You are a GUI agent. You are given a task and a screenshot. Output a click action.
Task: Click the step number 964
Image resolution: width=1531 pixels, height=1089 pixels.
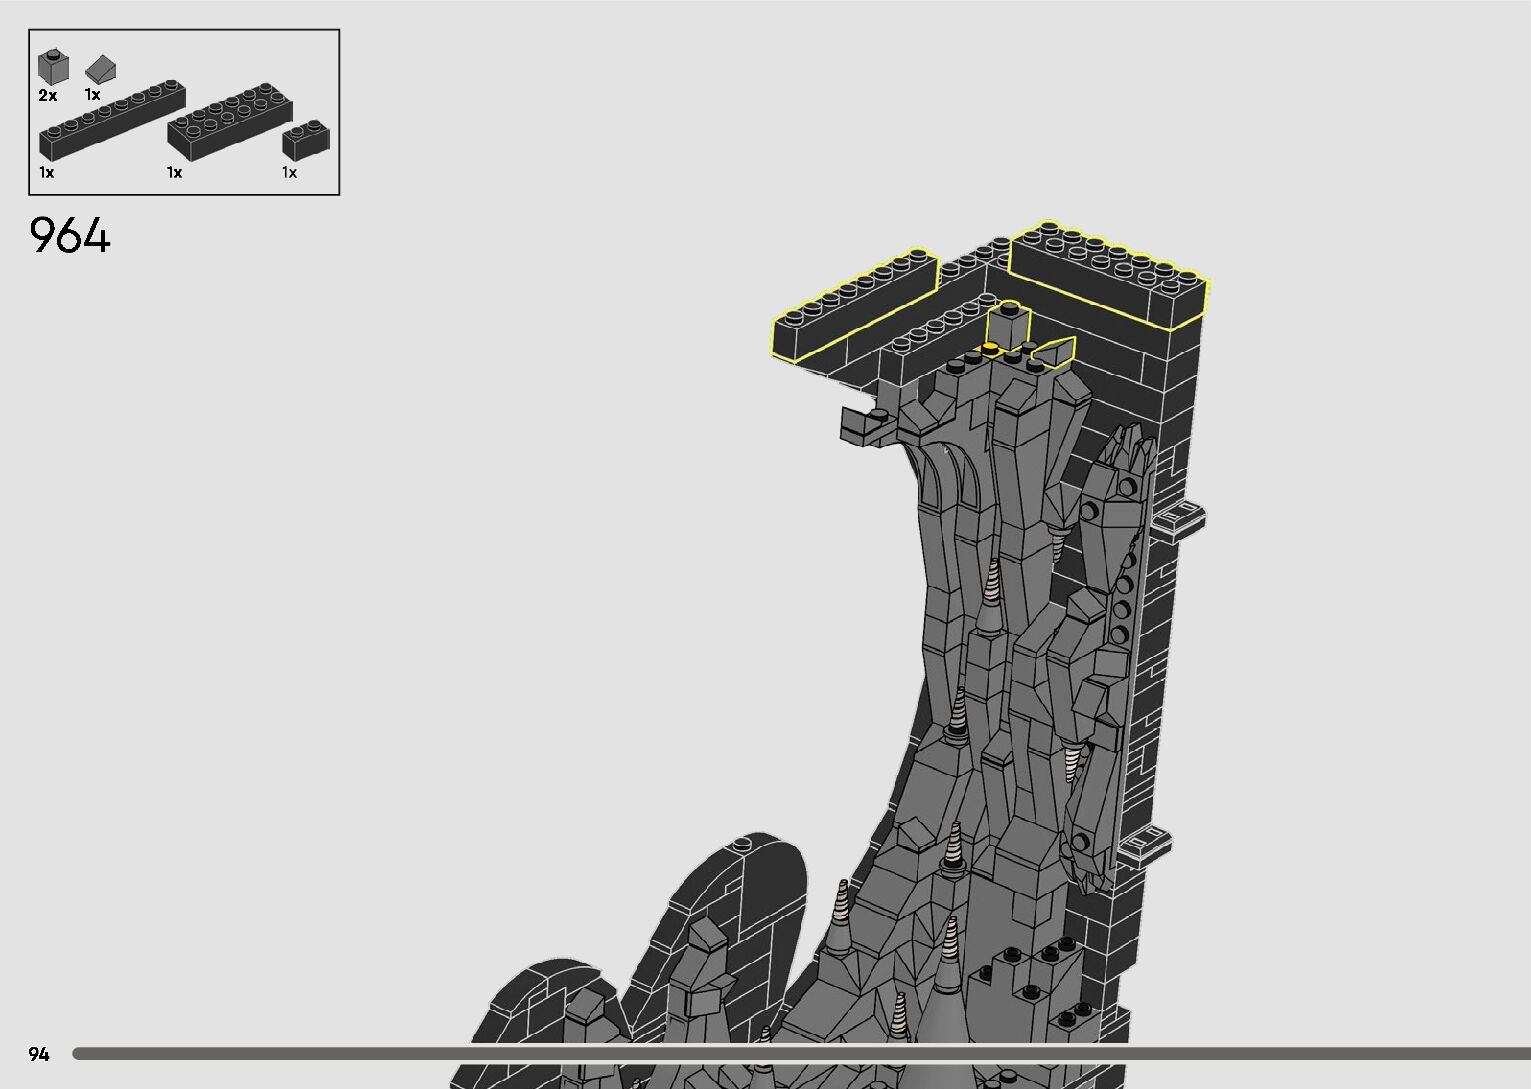coord(70,236)
